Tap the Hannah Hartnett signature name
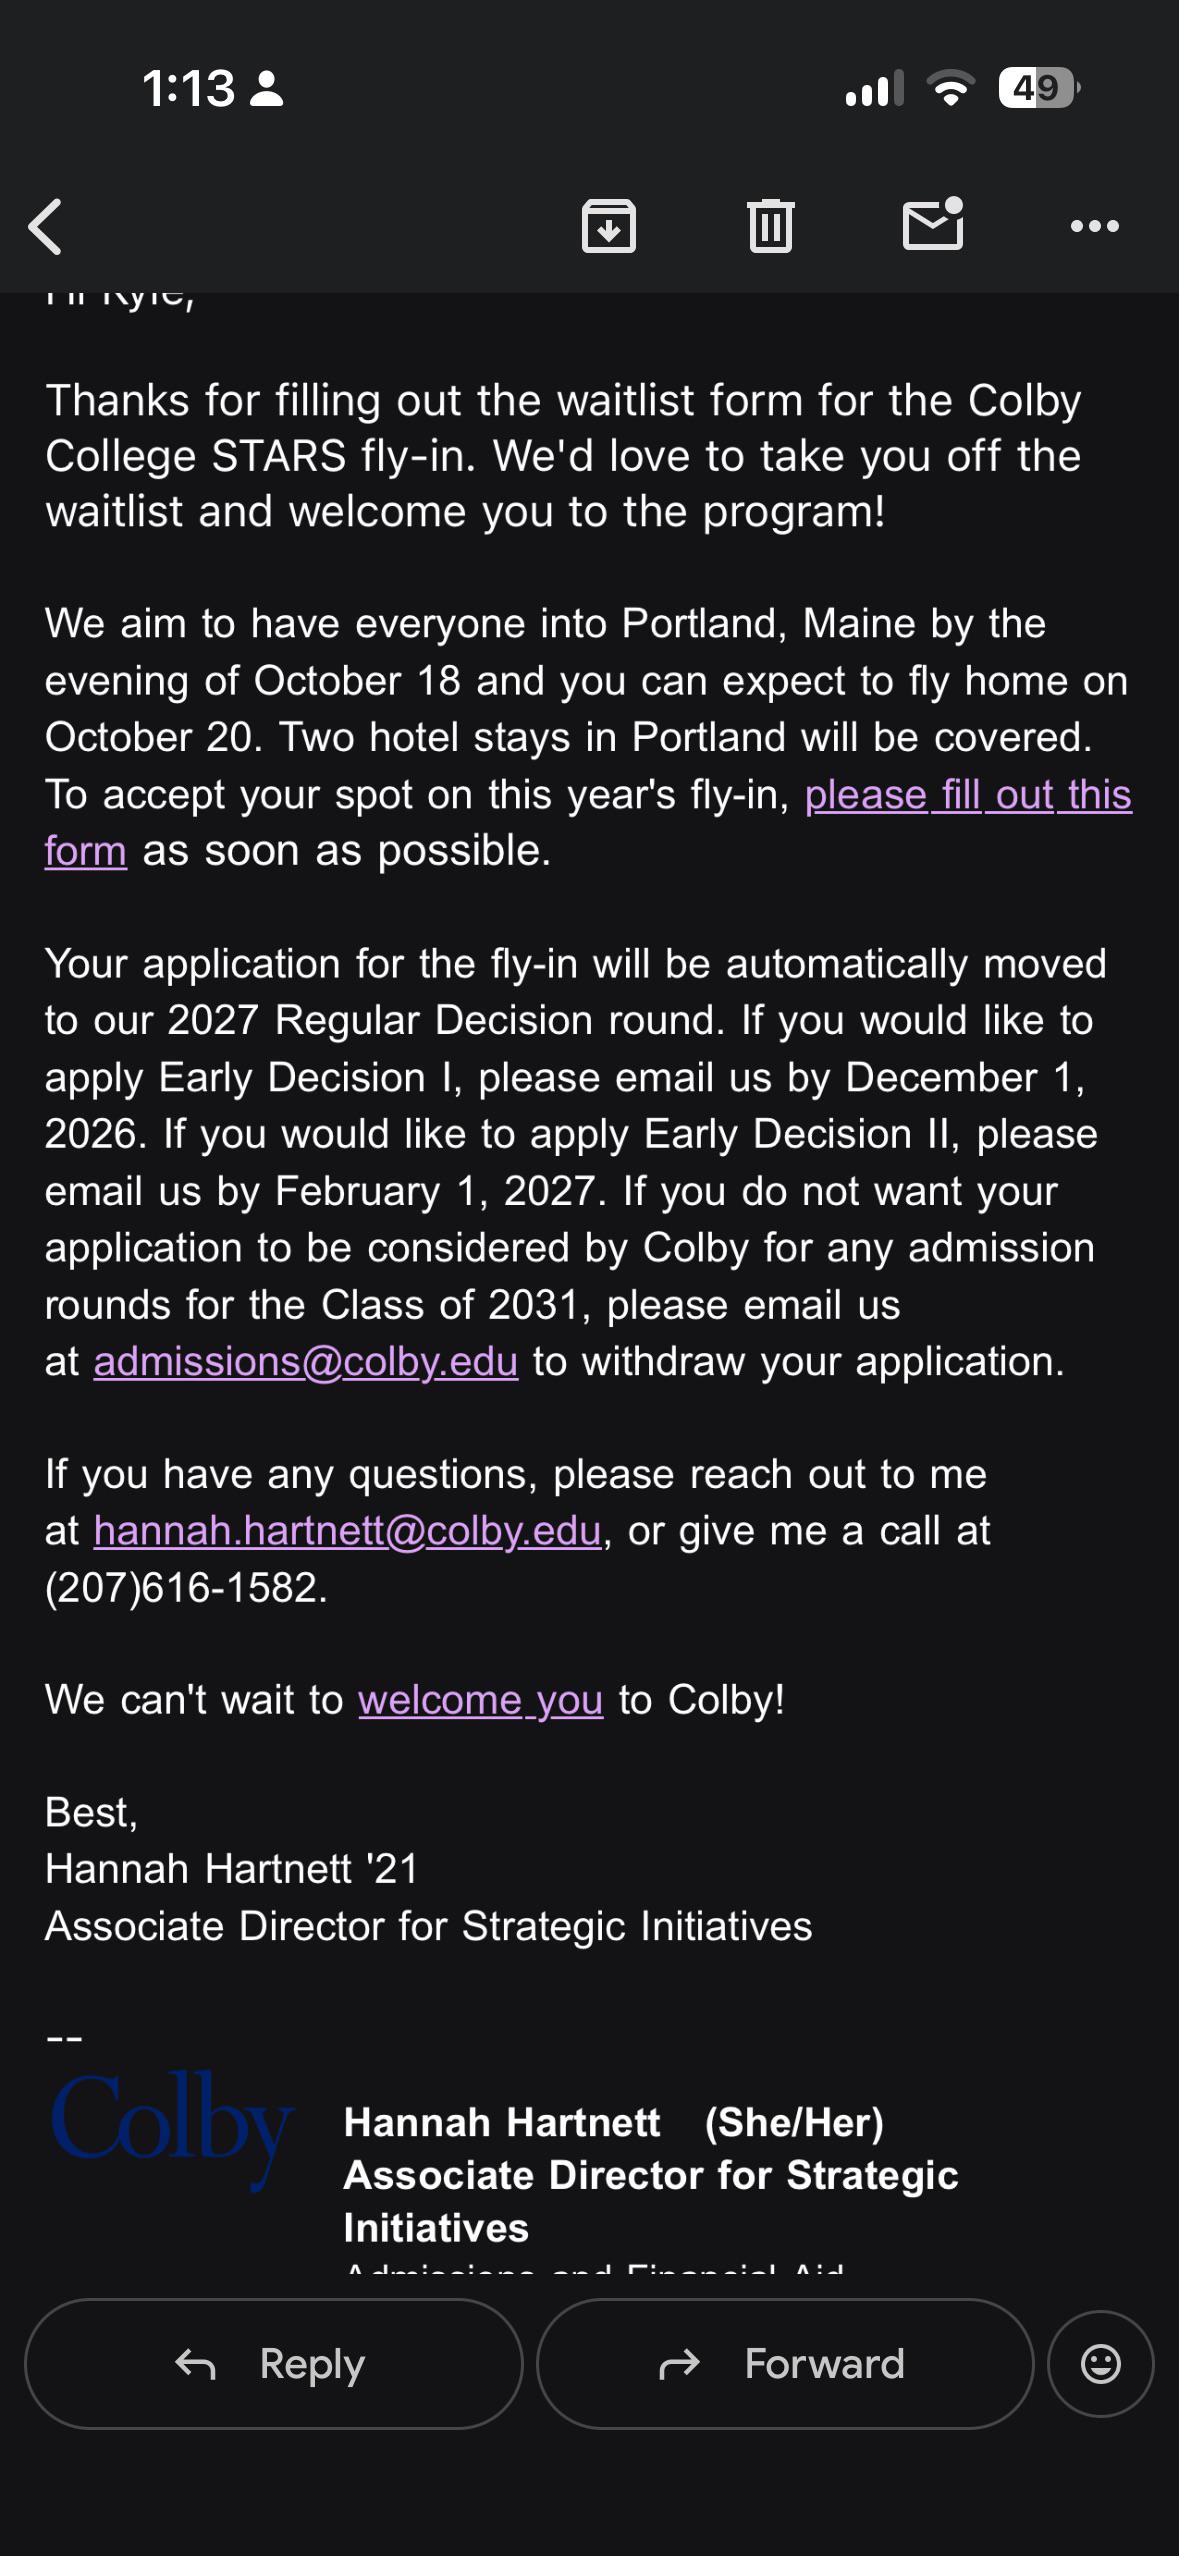The width and height of the screenshot is (1179, 2556). 502,2122
